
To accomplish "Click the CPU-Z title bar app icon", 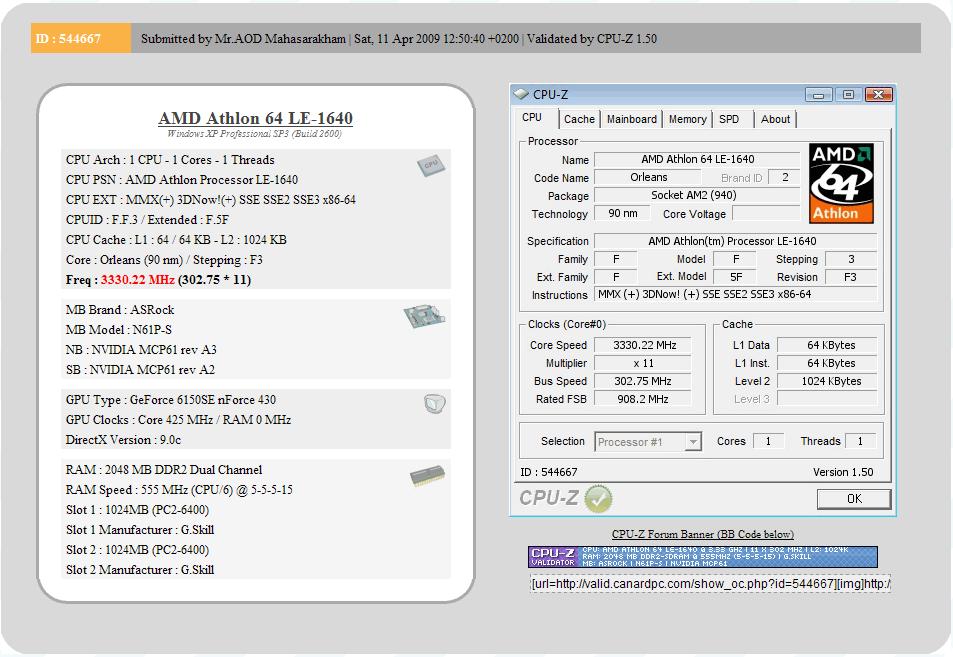I will (521, 94).
